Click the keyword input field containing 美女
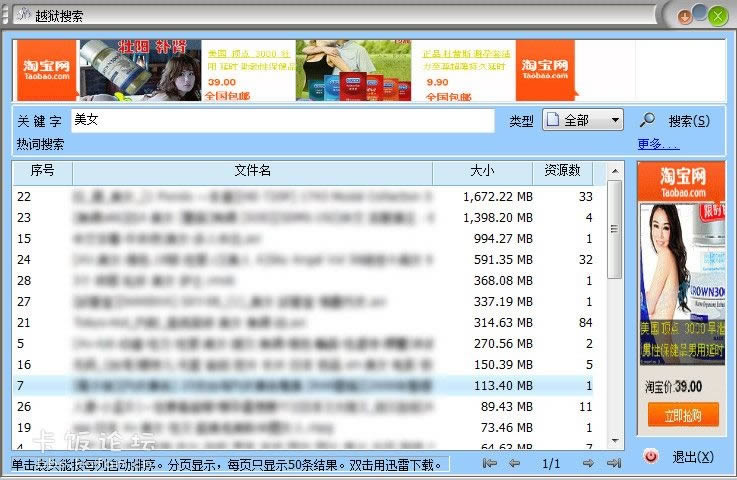Screen dimensions: 737x480 [x=282, y=120]
